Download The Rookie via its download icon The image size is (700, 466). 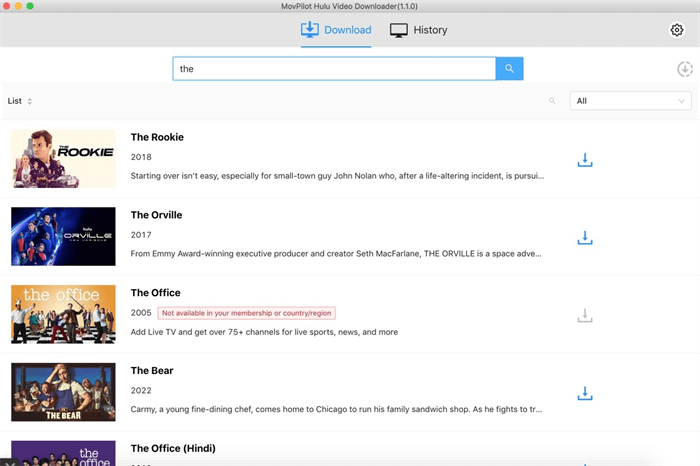click(x=585, y=160)
